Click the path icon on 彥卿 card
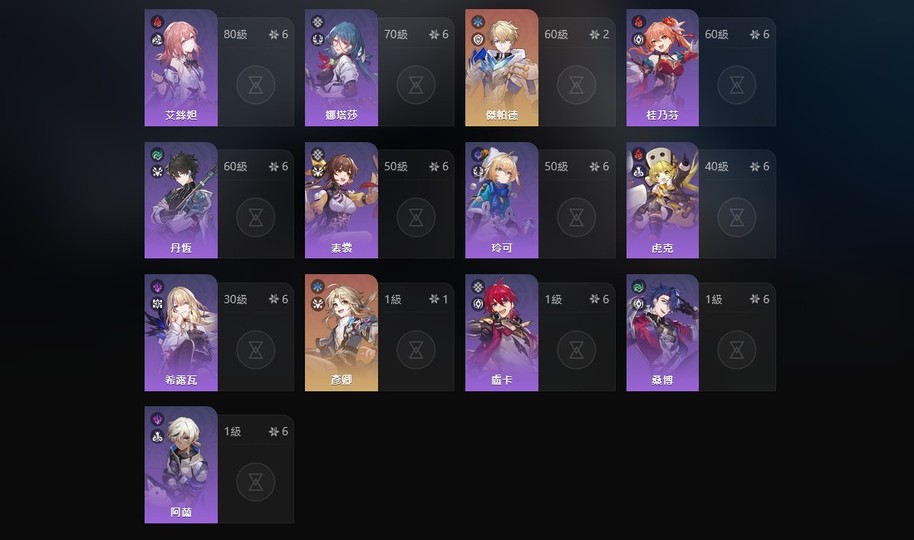914x540 pixels. pyautogui.click(x=318, y=304)
